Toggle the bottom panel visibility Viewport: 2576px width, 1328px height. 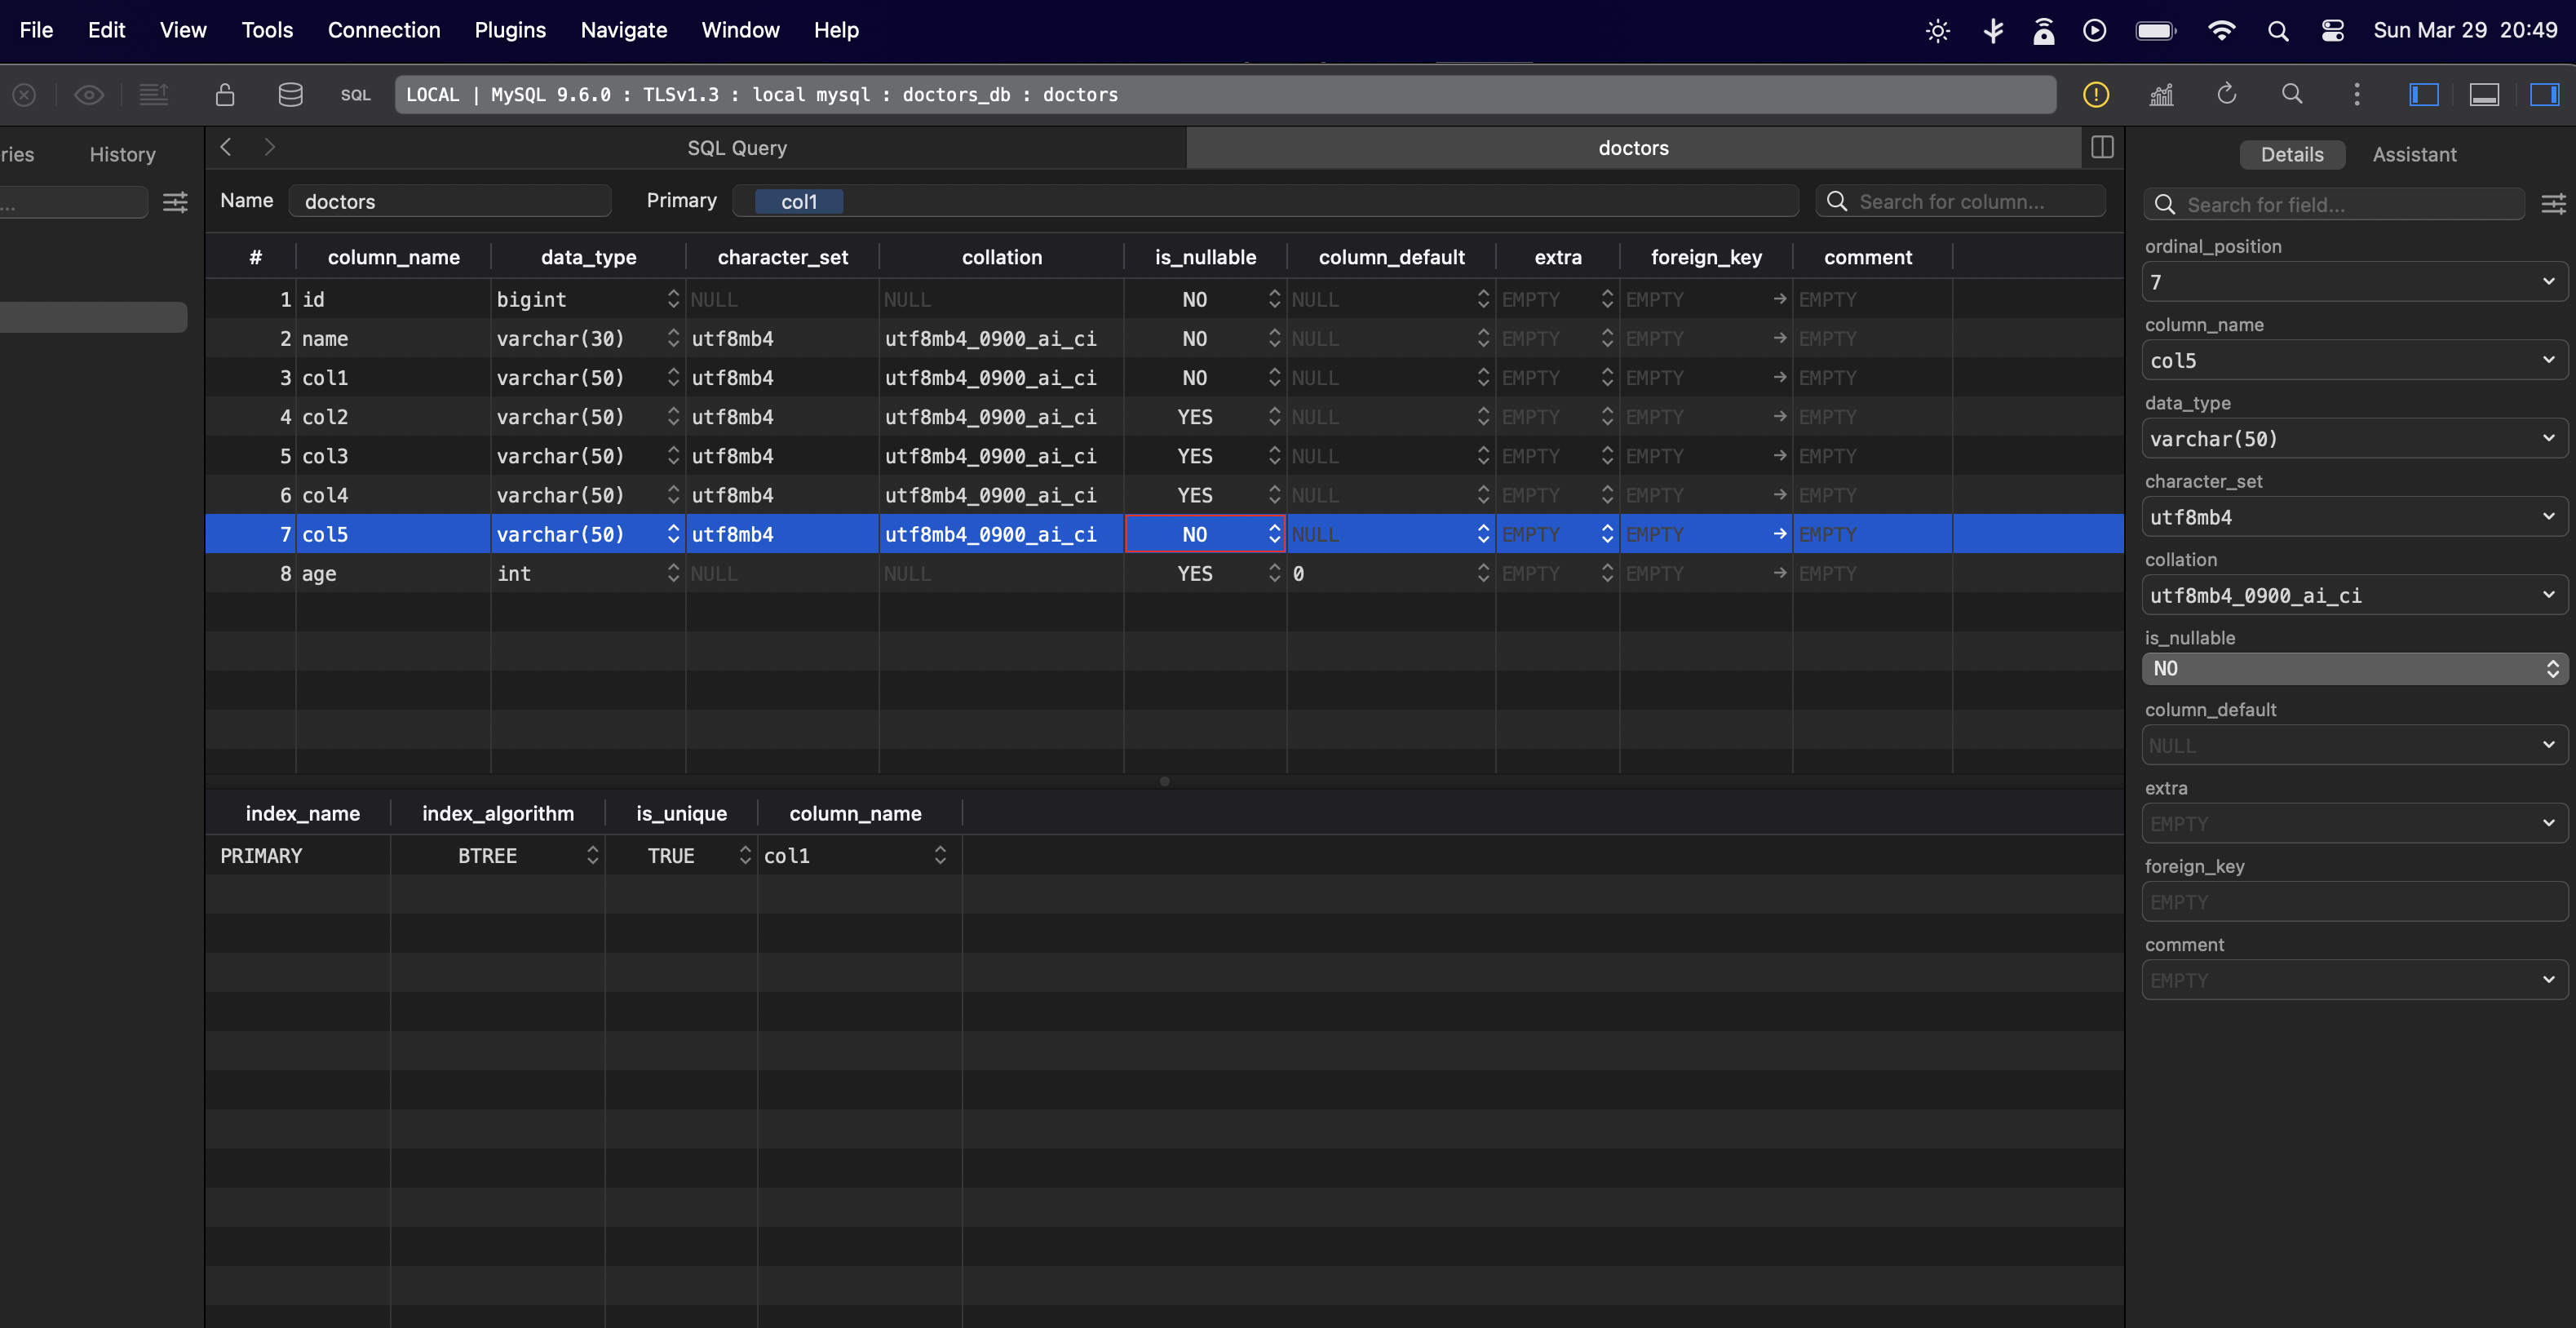2484,94
